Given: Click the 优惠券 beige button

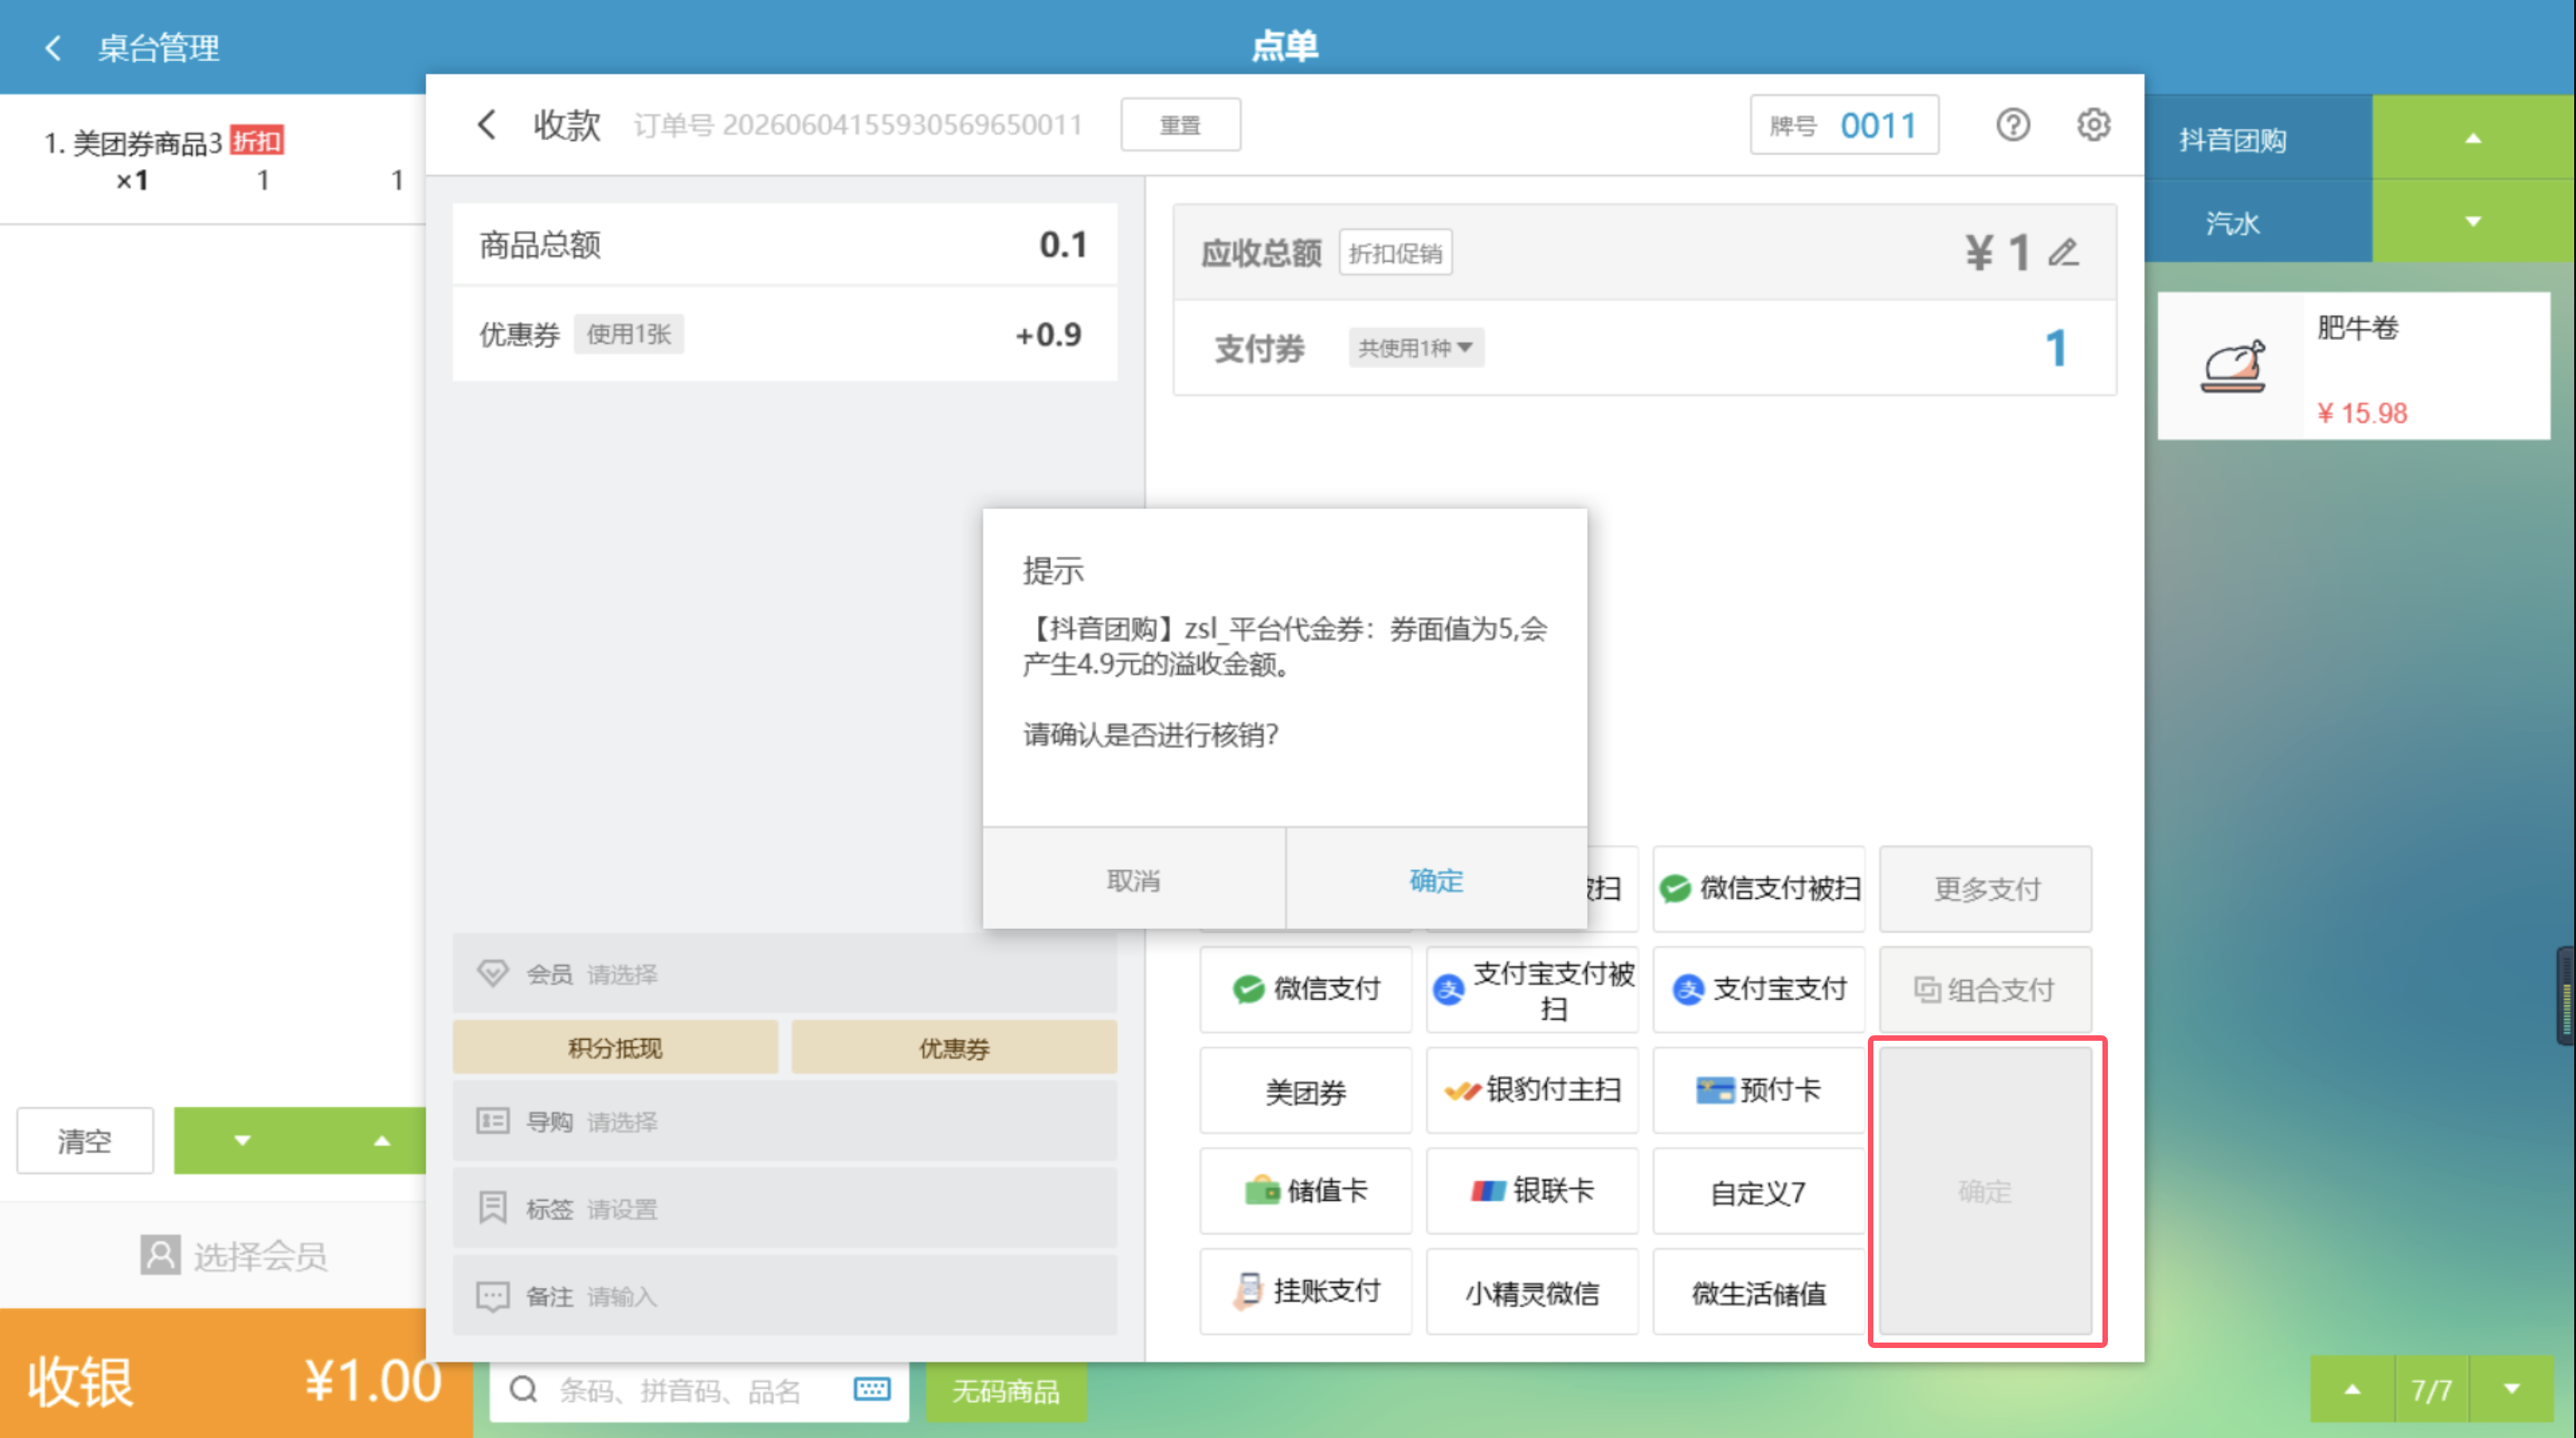Looking at the screenshot, I should tap(954, 1047).
